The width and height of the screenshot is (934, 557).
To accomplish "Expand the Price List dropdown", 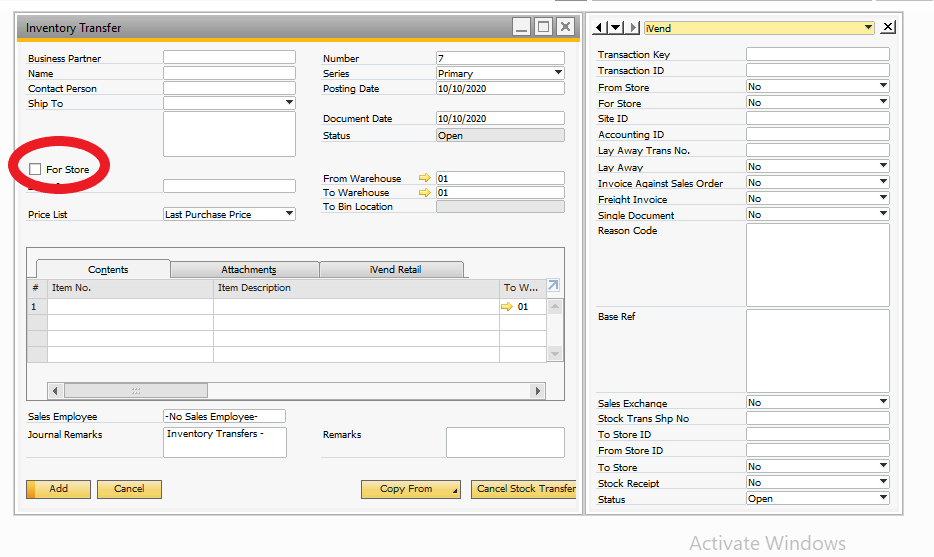I will [289, 213].
